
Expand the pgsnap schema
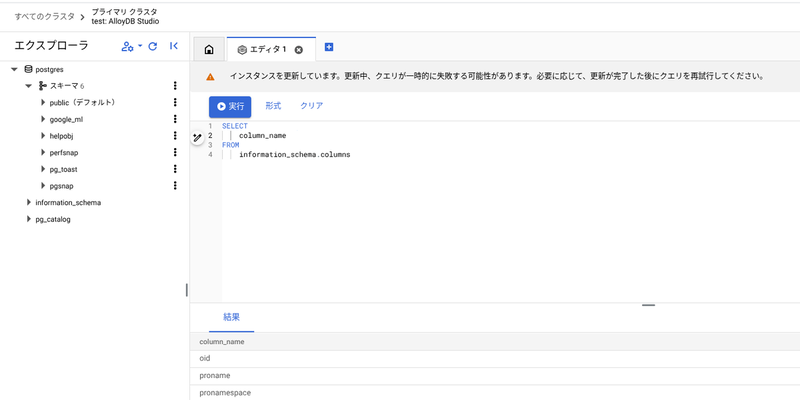(x=43, y=186)
